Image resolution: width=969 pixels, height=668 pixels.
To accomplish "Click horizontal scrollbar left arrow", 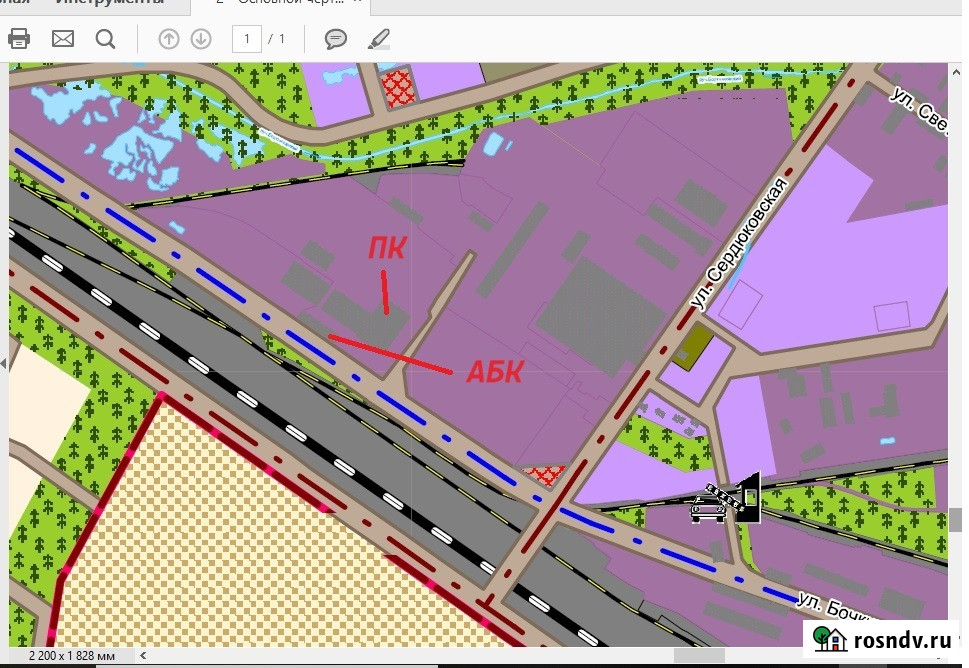I will click(143, 656).
